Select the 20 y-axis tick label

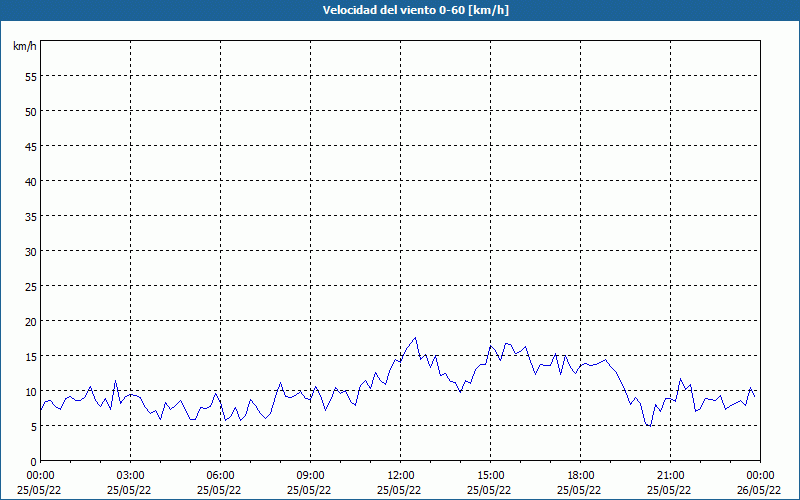coord(31,321)
